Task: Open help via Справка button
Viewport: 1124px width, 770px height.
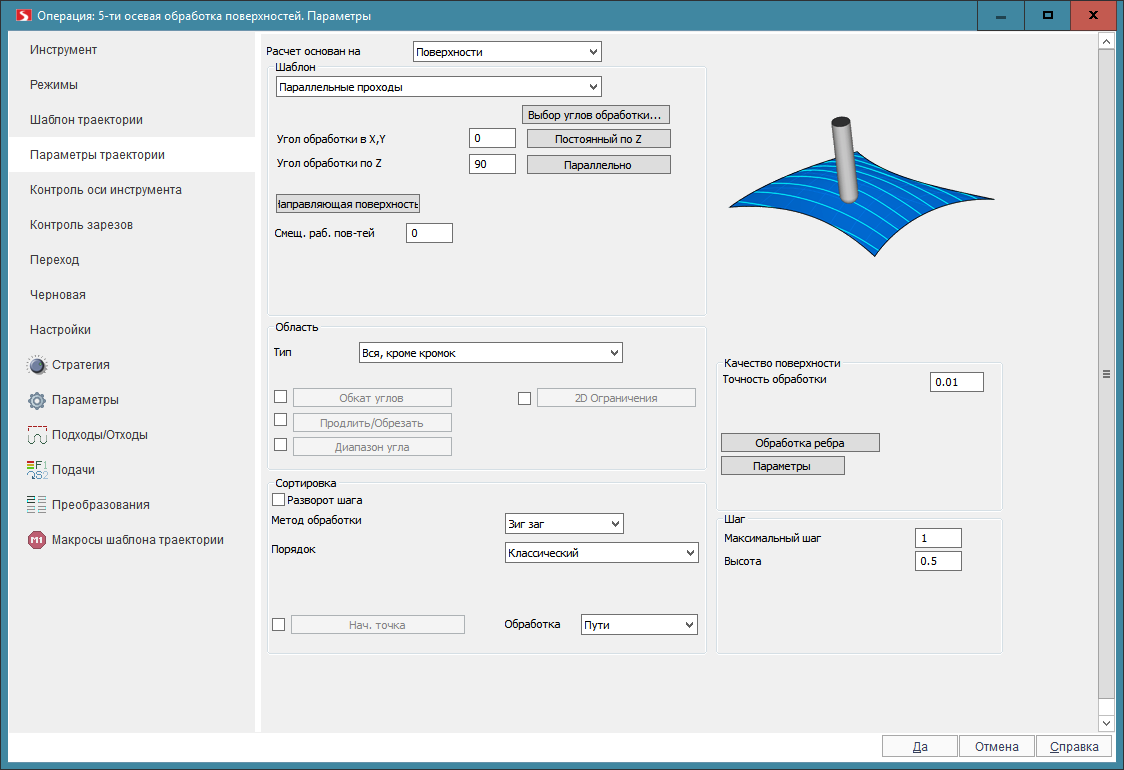Action: point(1074,746)
